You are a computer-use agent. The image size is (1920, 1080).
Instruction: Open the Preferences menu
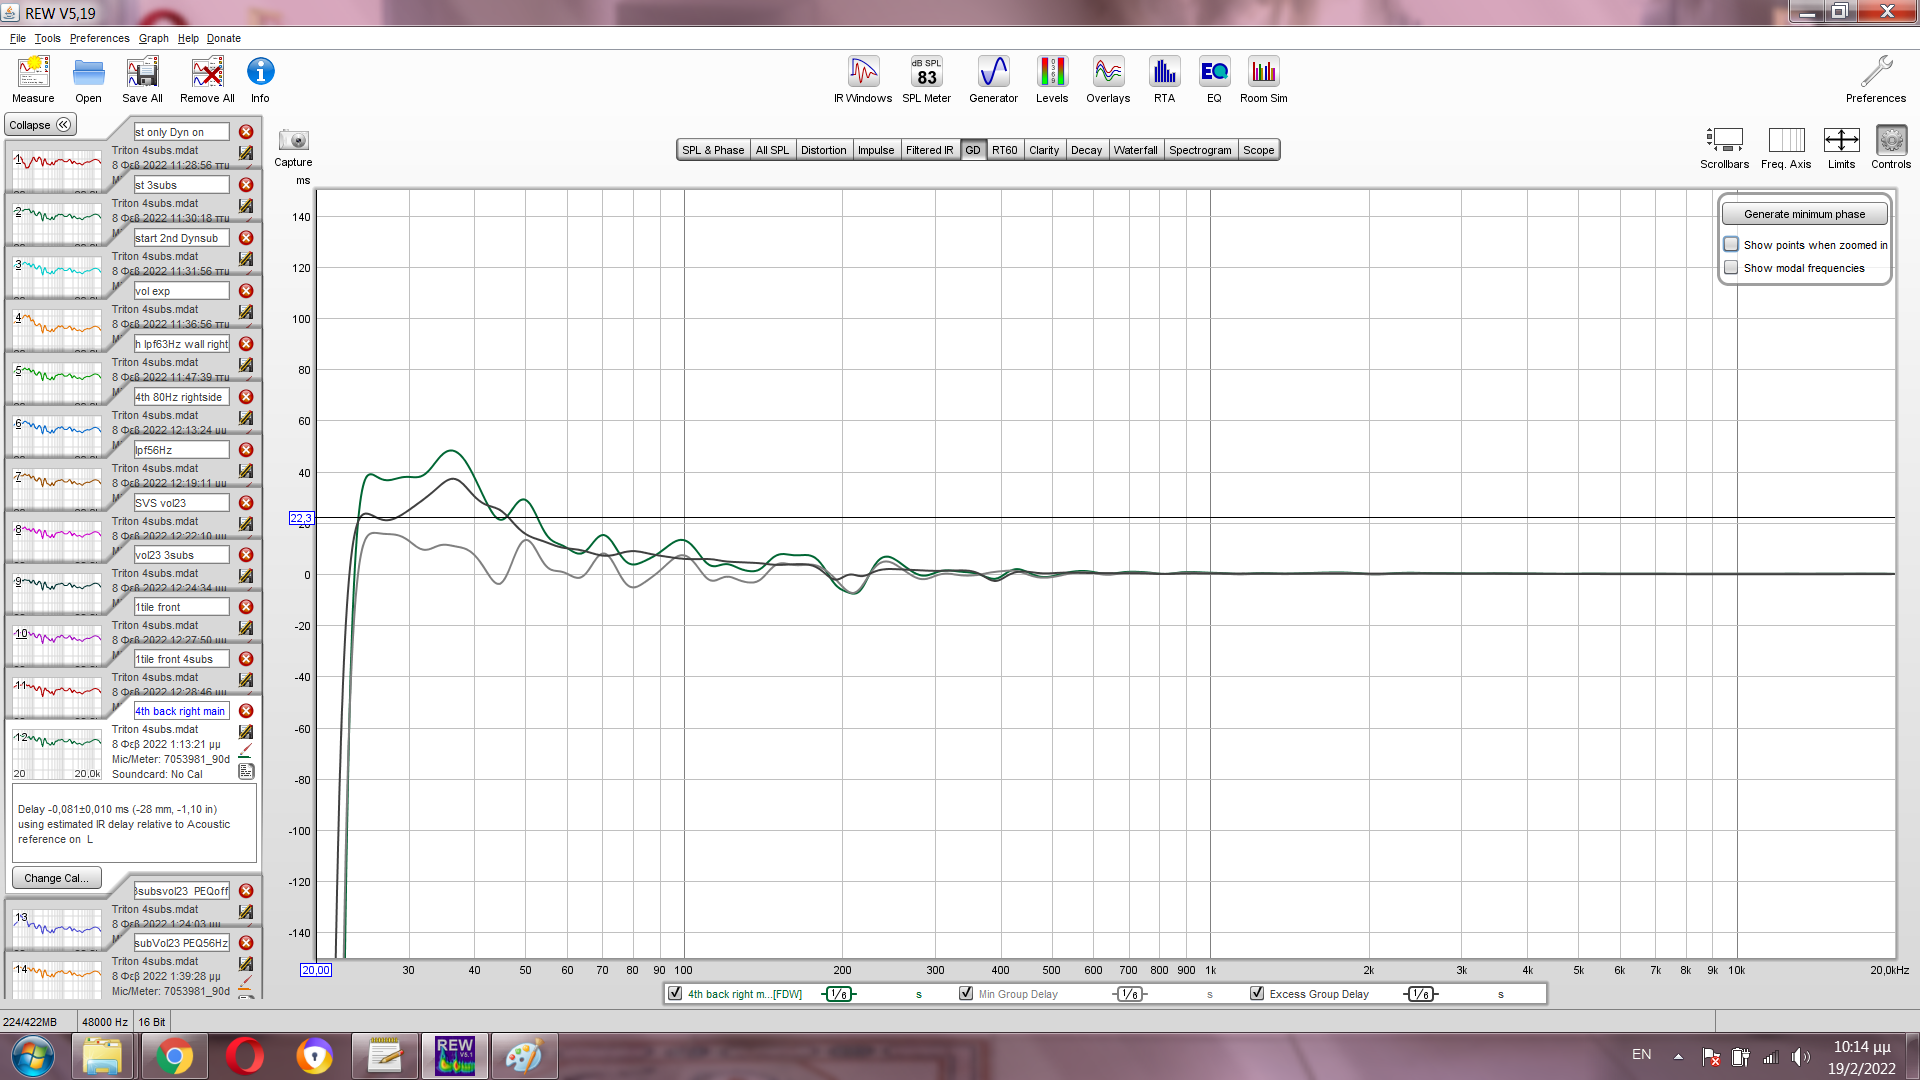pyautogui.click(x=99, y=38)
